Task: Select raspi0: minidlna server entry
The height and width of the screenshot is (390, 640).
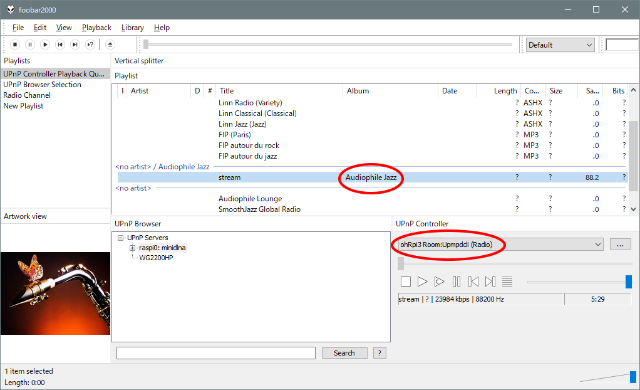Action: (162, 248)
